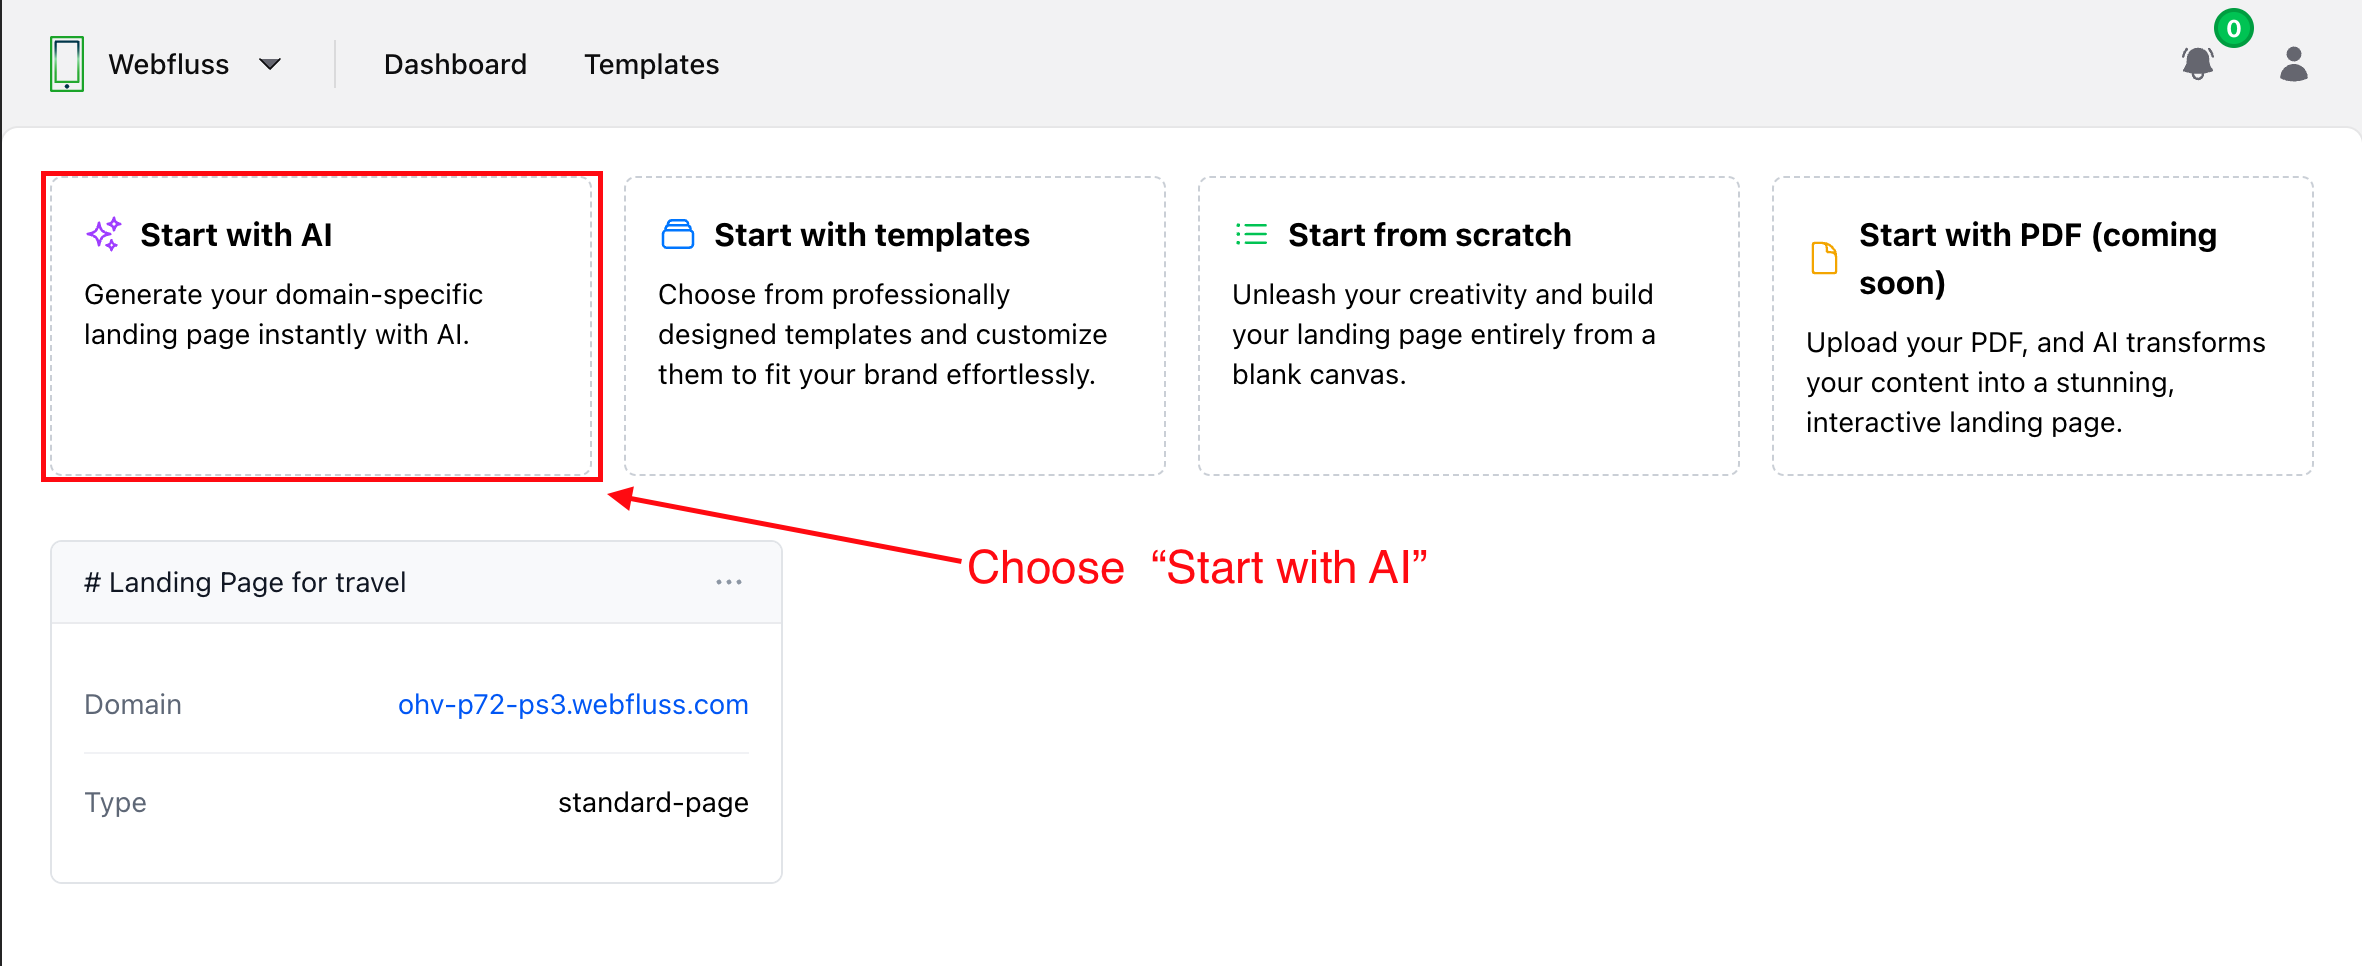Open the user profile icon
The image size is (2362, 966).
(x=2293, y=64)
